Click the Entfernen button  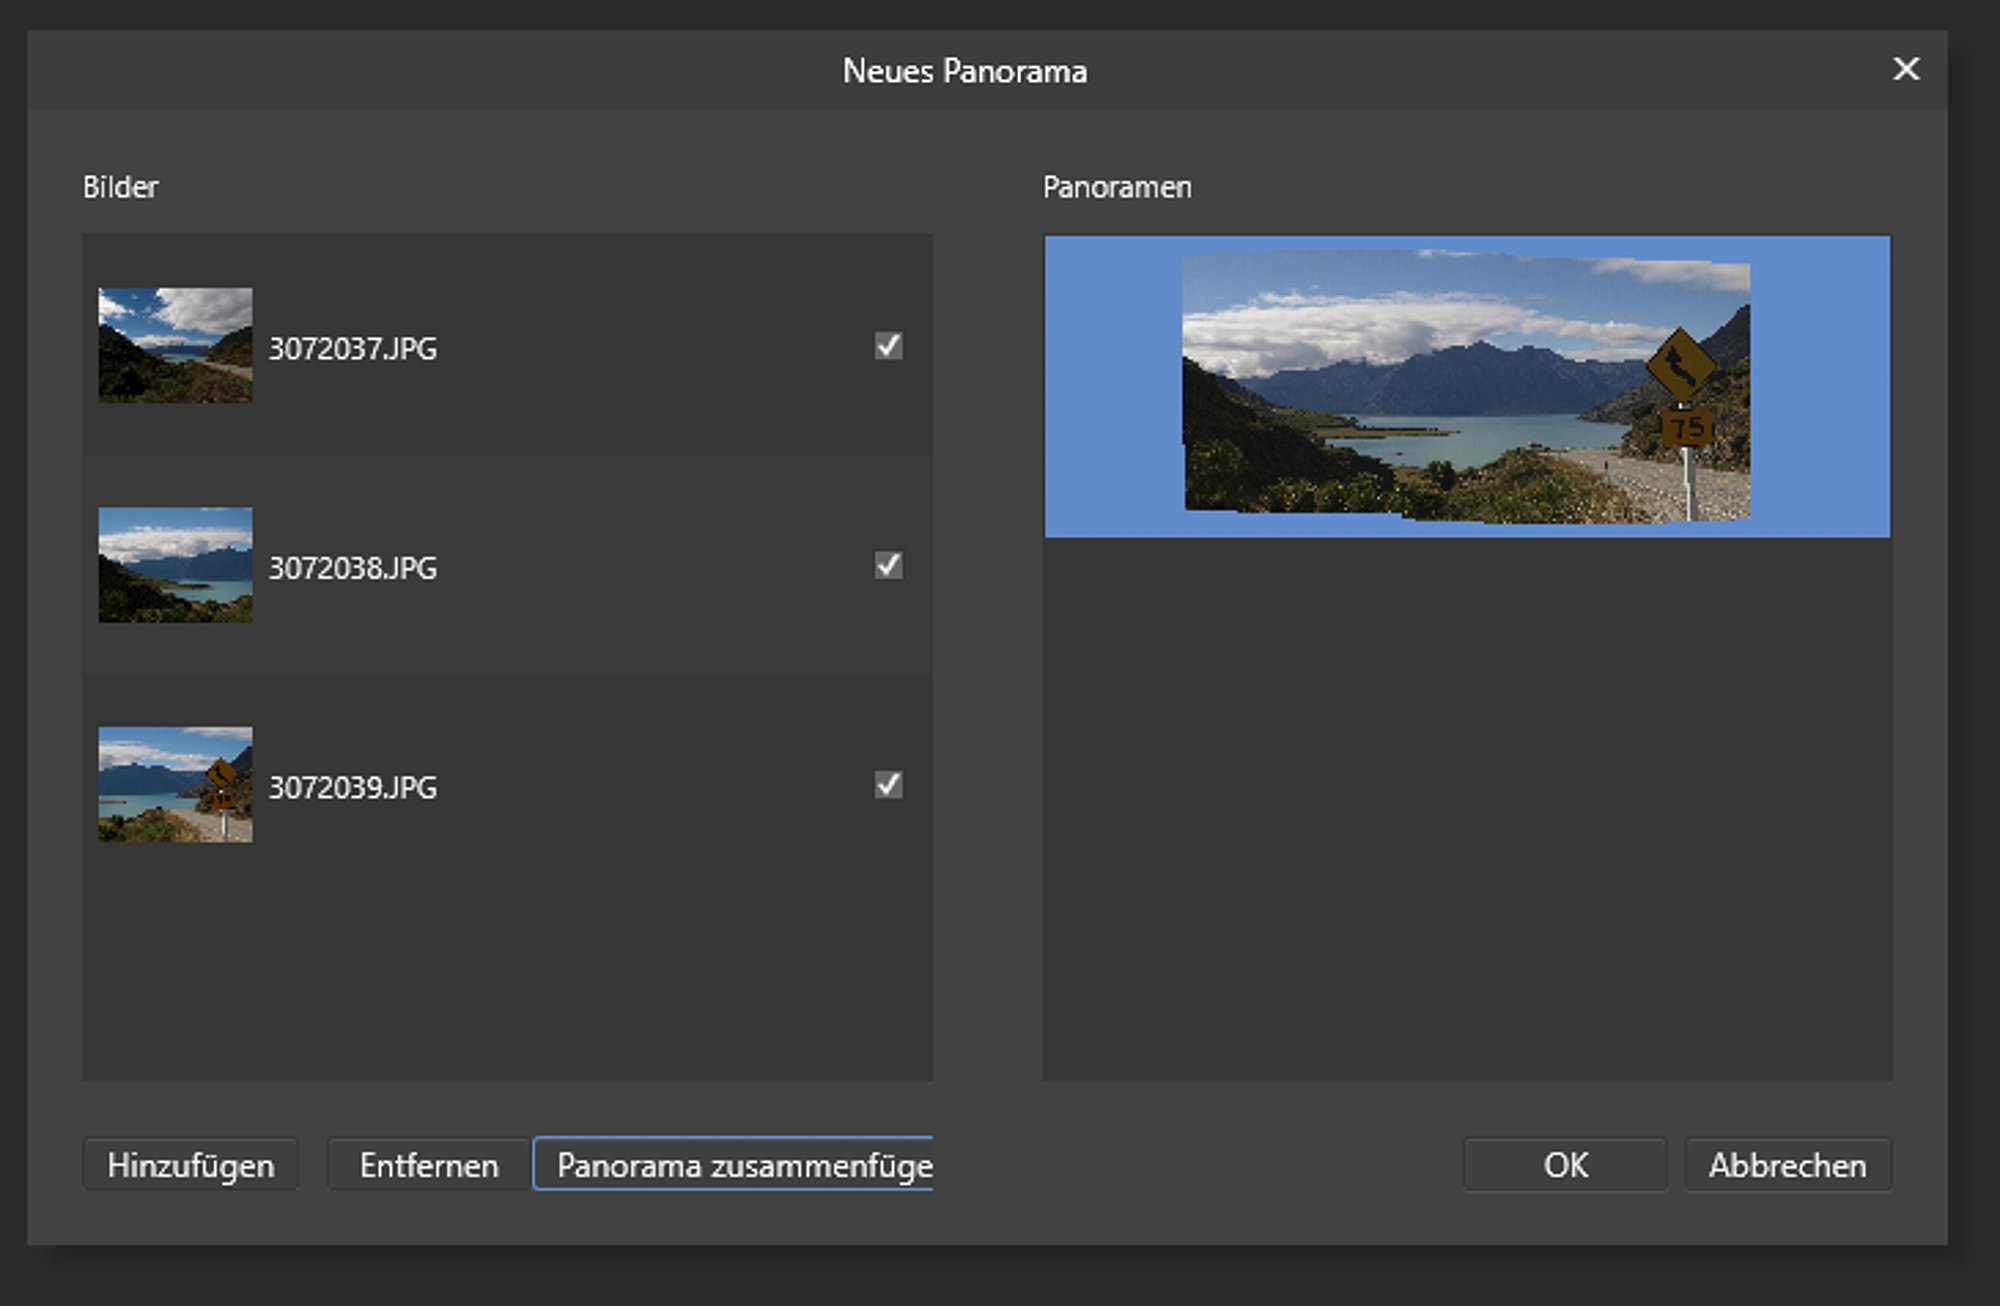point(428,1165)
